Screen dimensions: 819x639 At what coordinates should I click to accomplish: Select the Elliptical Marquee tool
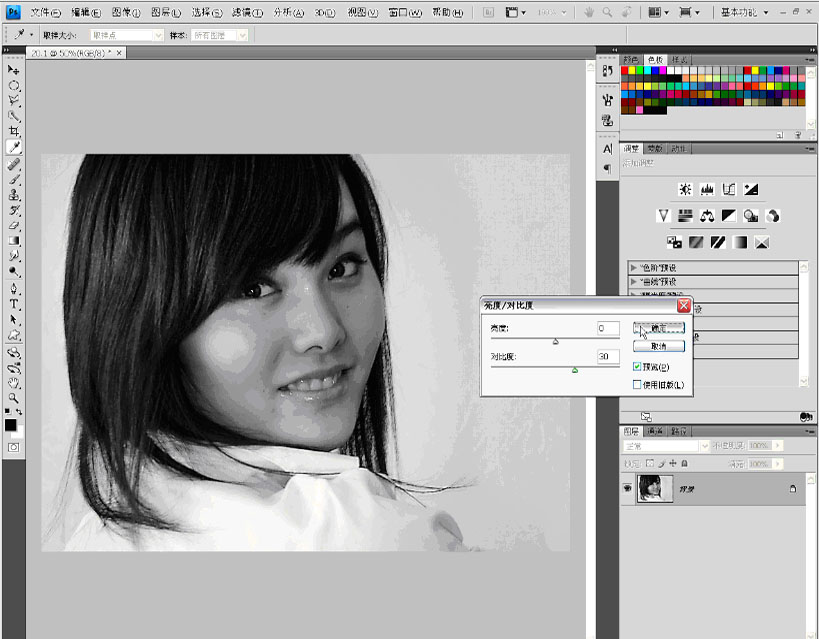14,85
